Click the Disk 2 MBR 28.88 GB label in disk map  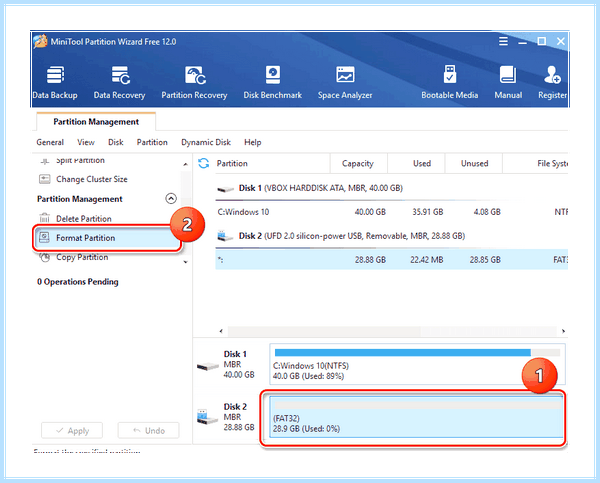coord(239,417)
